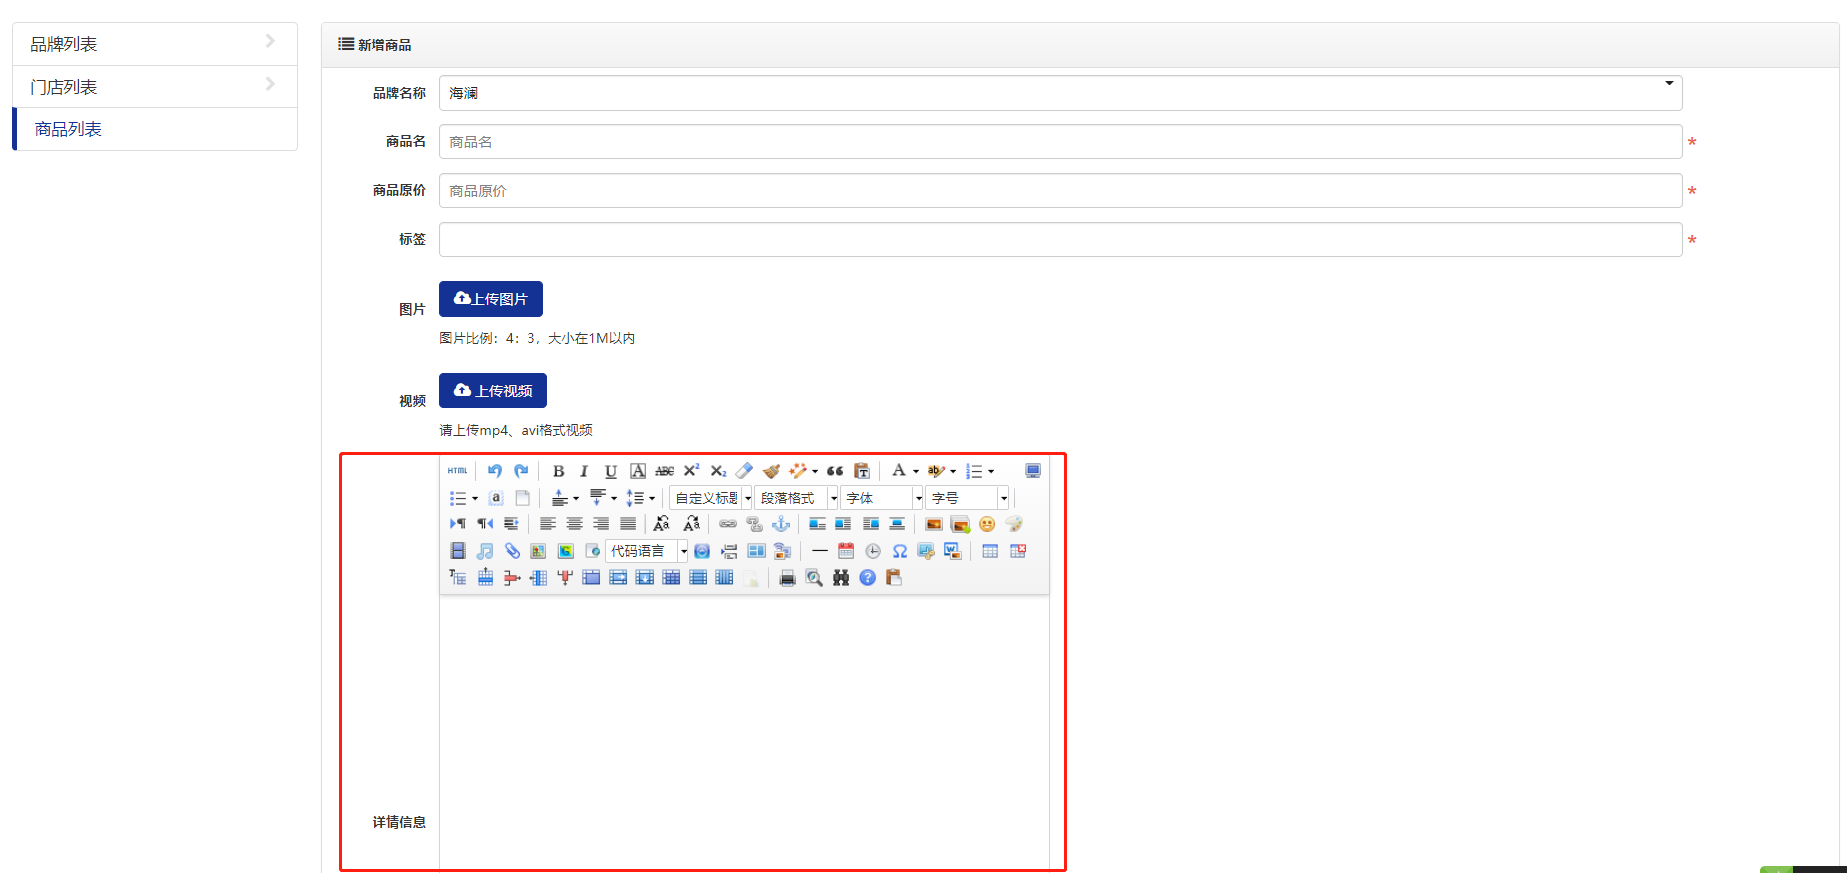Insert a hyperlink with the link icon
This screenshot has width=1847, height=873.
point(728,524)
